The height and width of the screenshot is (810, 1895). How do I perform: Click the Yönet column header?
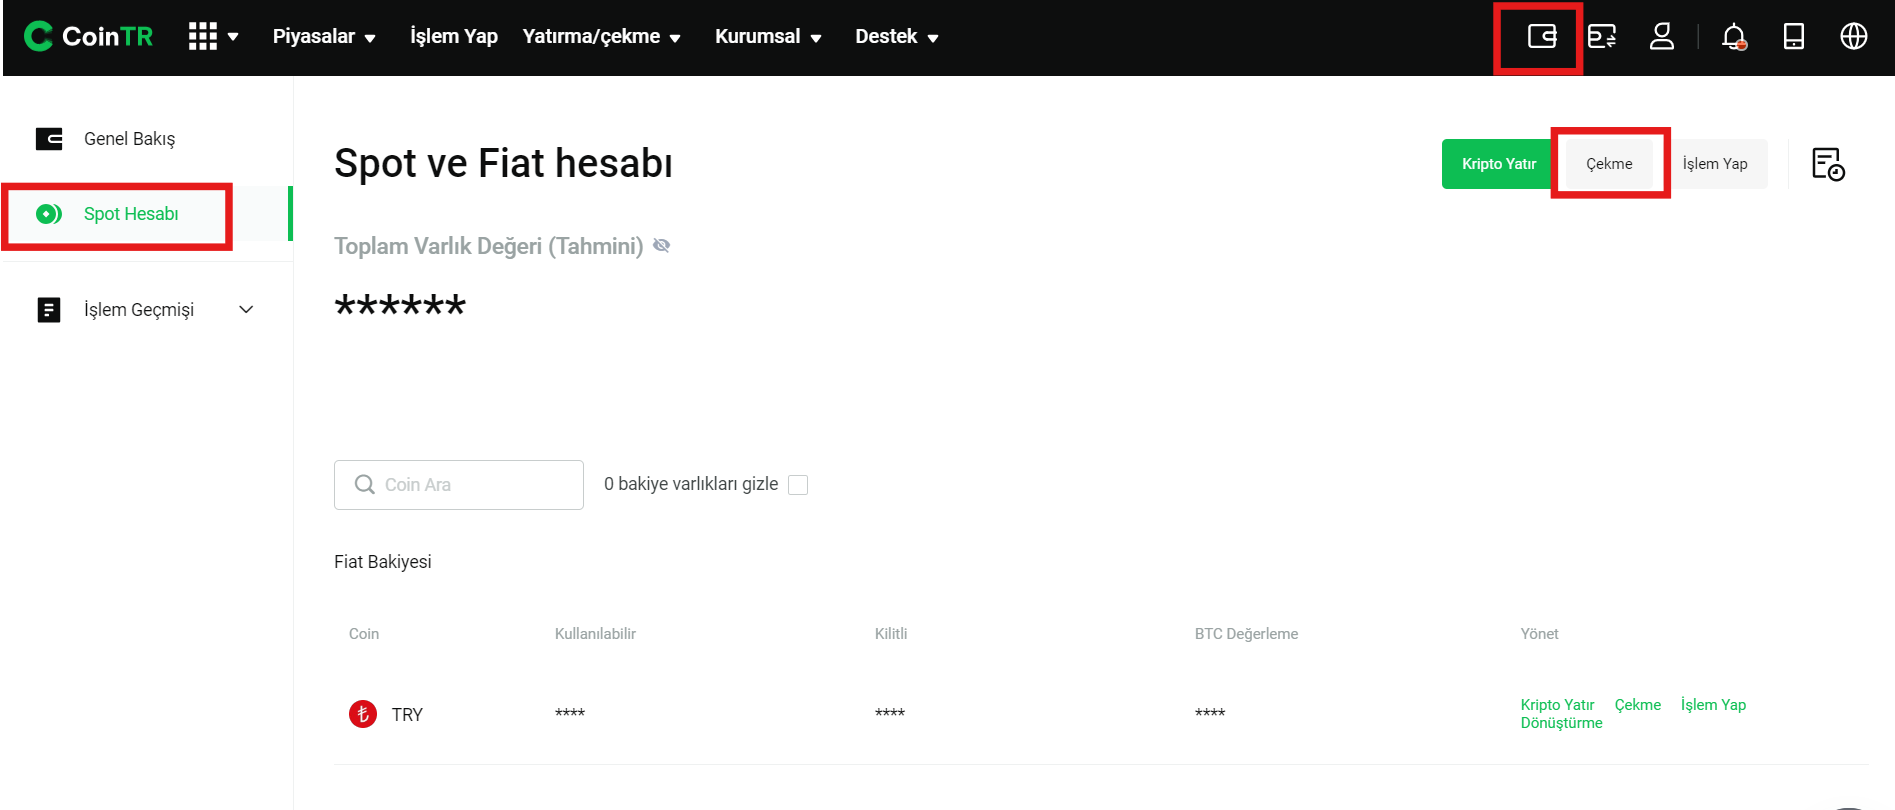click(1539, 634)
